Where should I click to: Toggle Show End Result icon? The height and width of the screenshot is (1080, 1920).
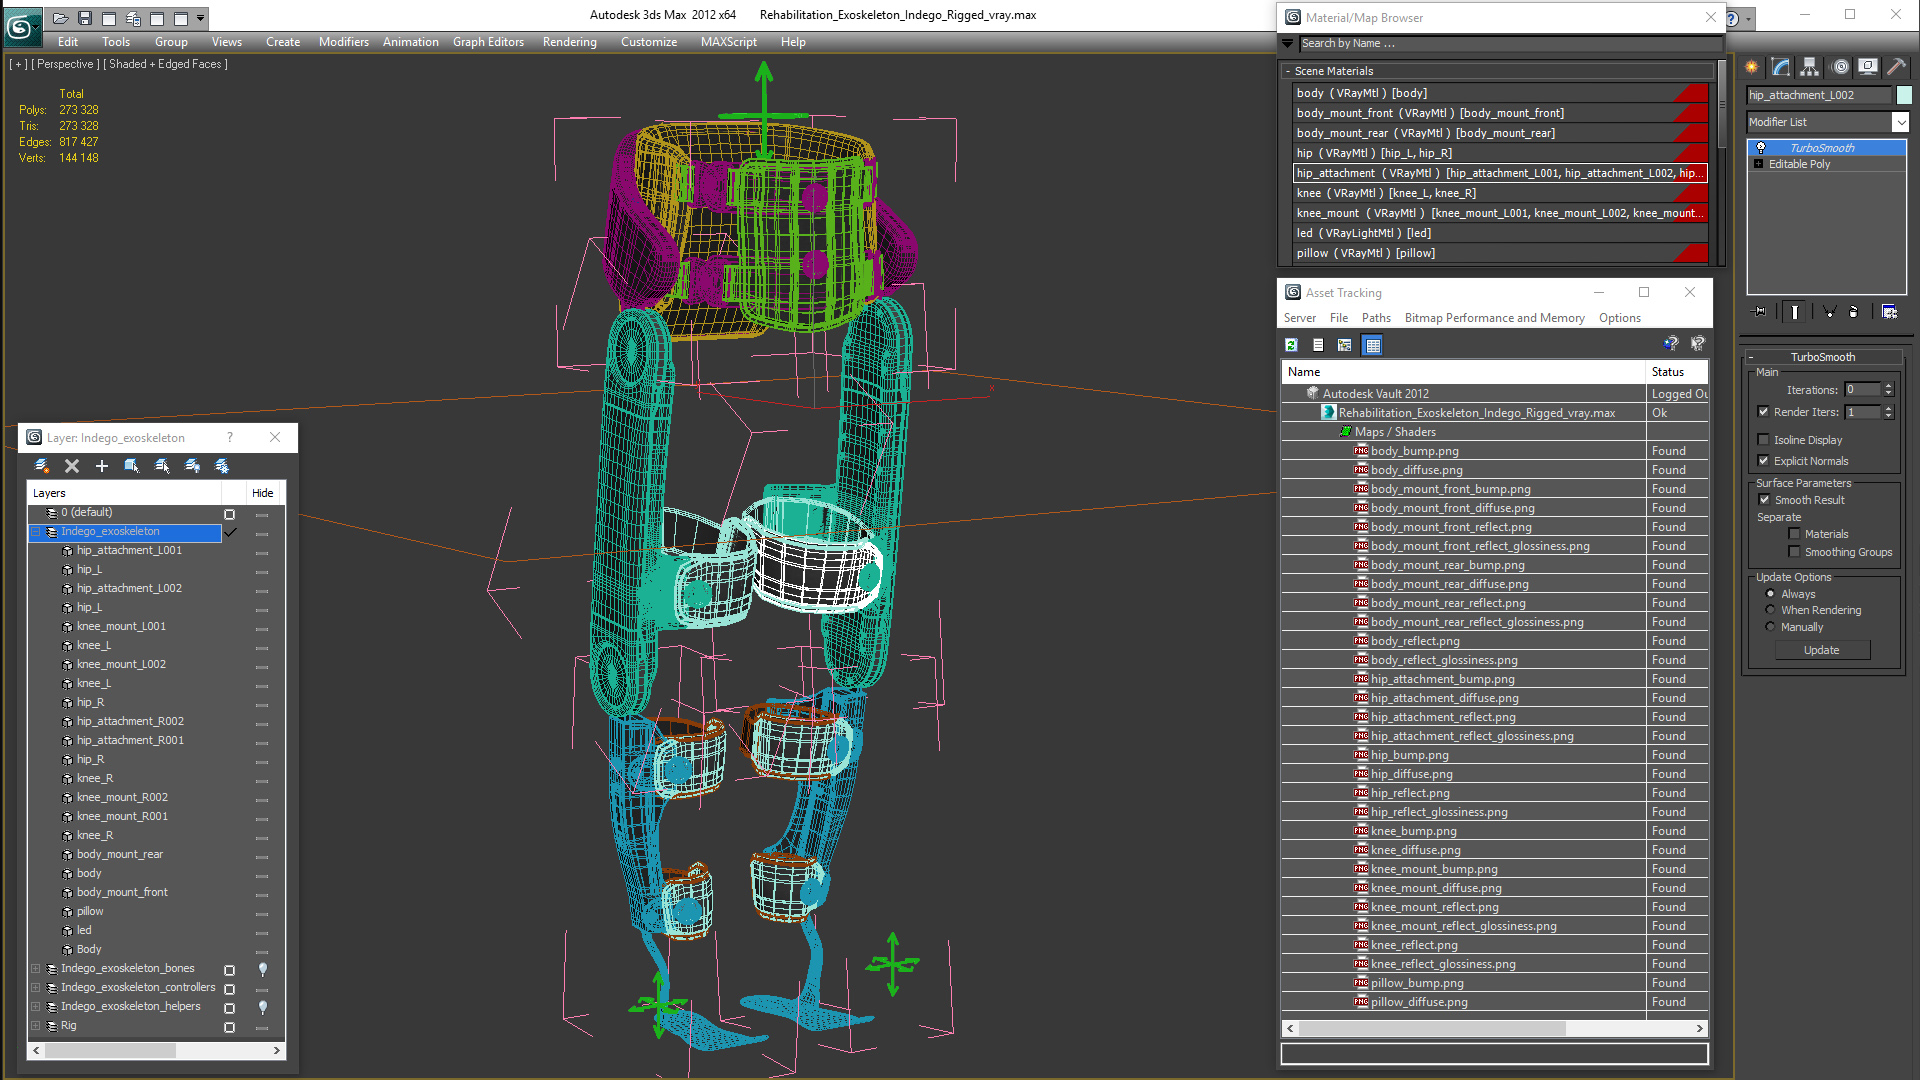click(x=1795, y=312)
